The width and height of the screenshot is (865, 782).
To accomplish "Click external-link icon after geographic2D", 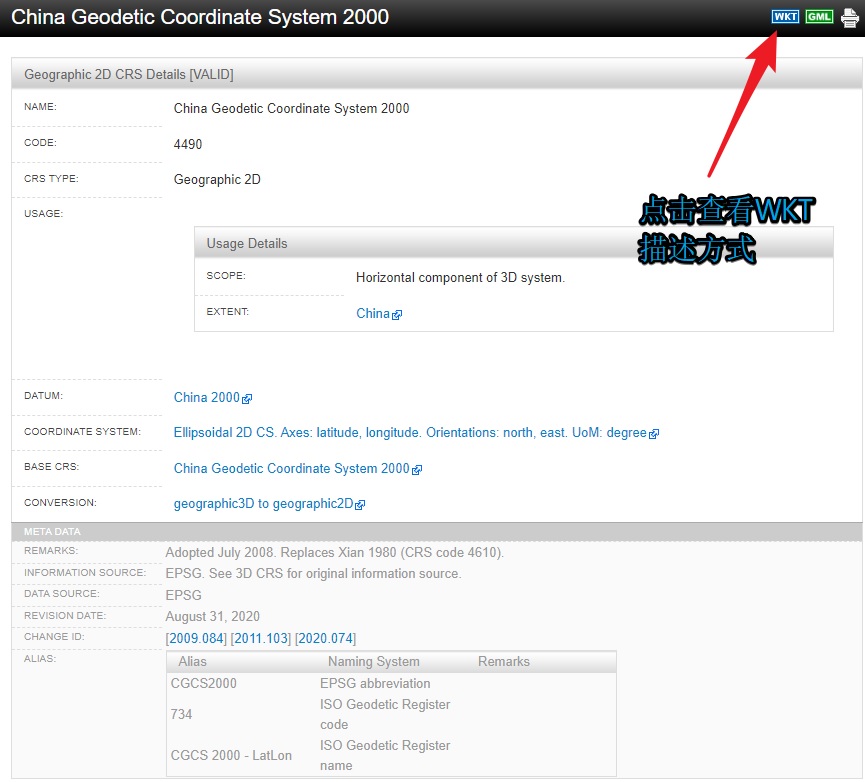I will pyautogui.click(x=360, y=505).
